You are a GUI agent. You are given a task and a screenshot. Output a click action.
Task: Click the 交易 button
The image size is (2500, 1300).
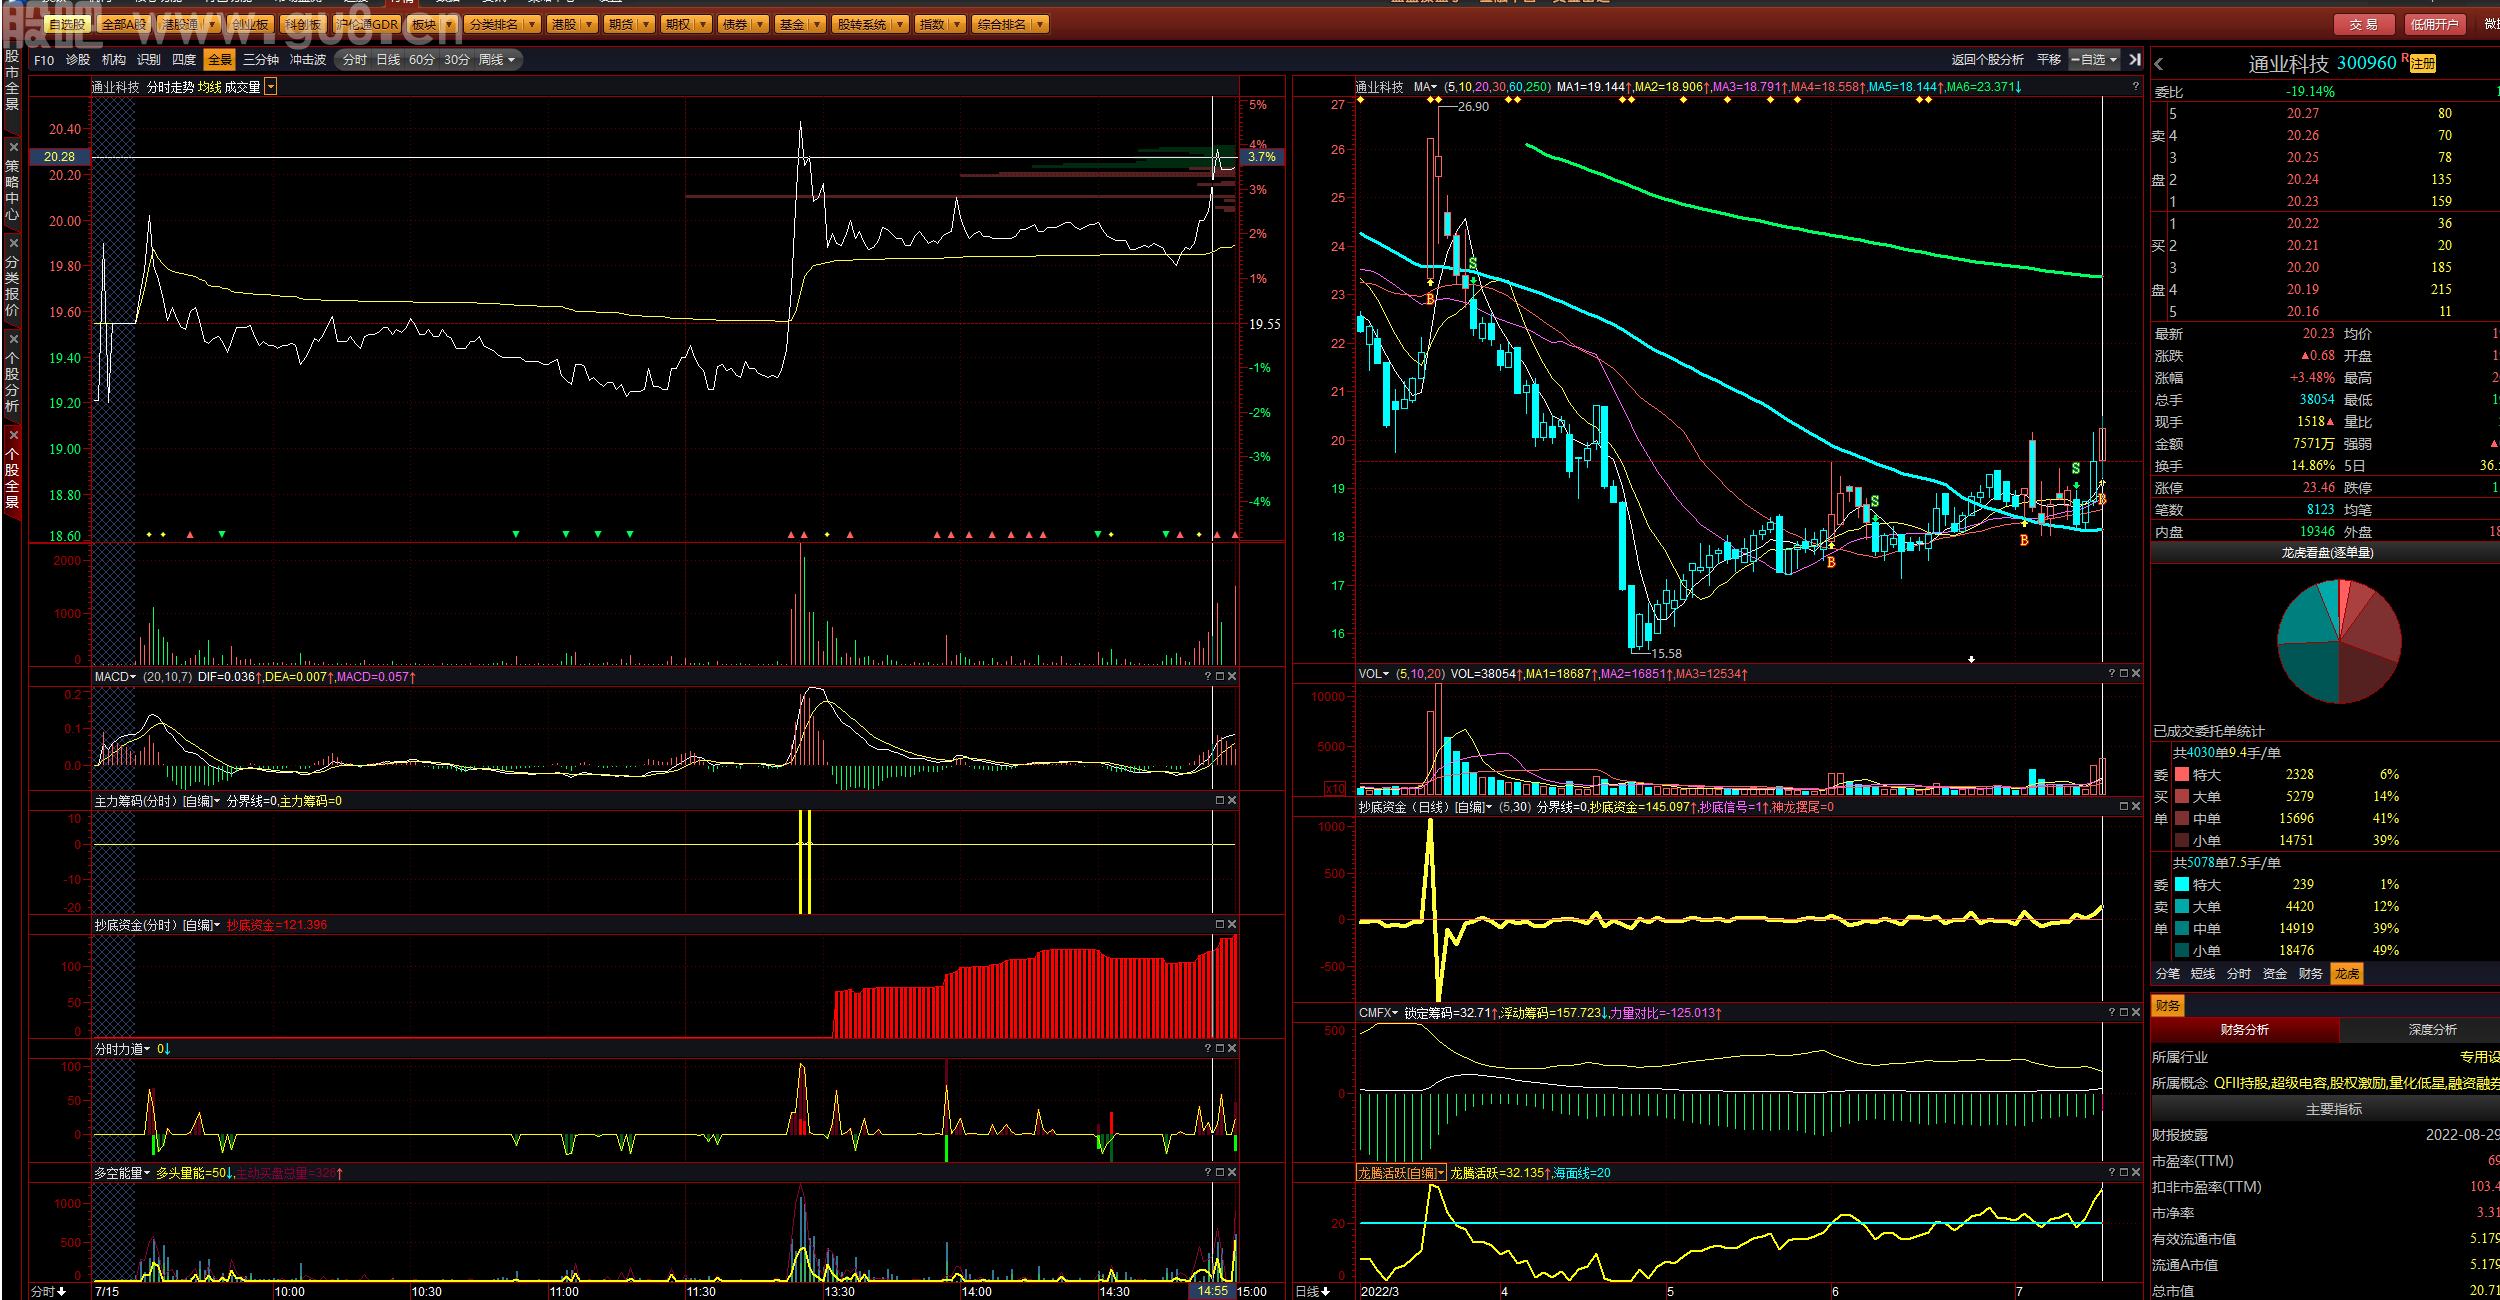coord(2363,24)
